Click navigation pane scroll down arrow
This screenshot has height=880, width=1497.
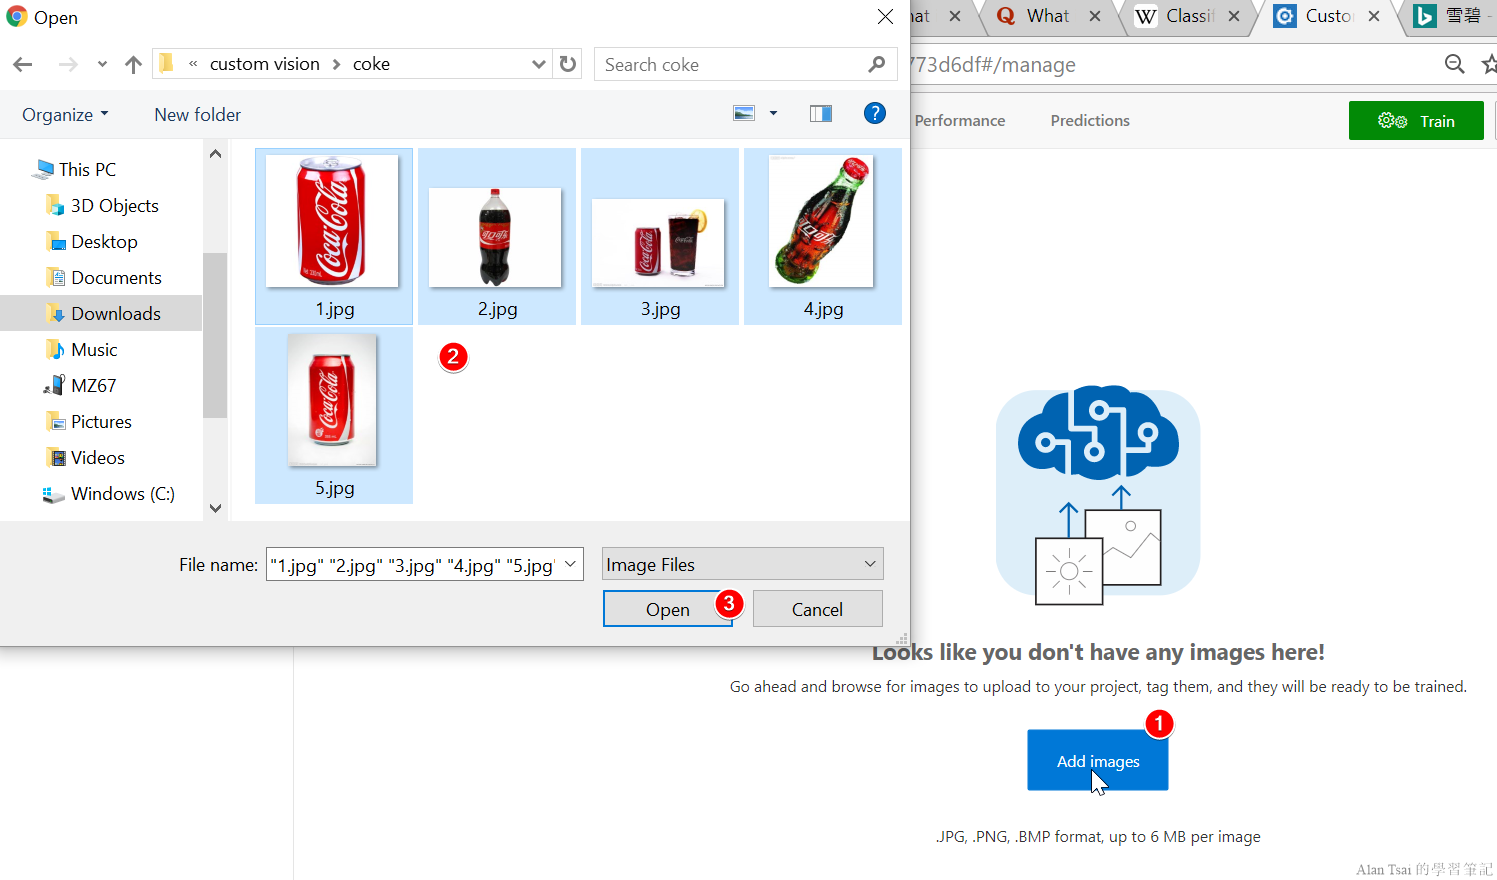pyautogui.click(x=215, y=508)
